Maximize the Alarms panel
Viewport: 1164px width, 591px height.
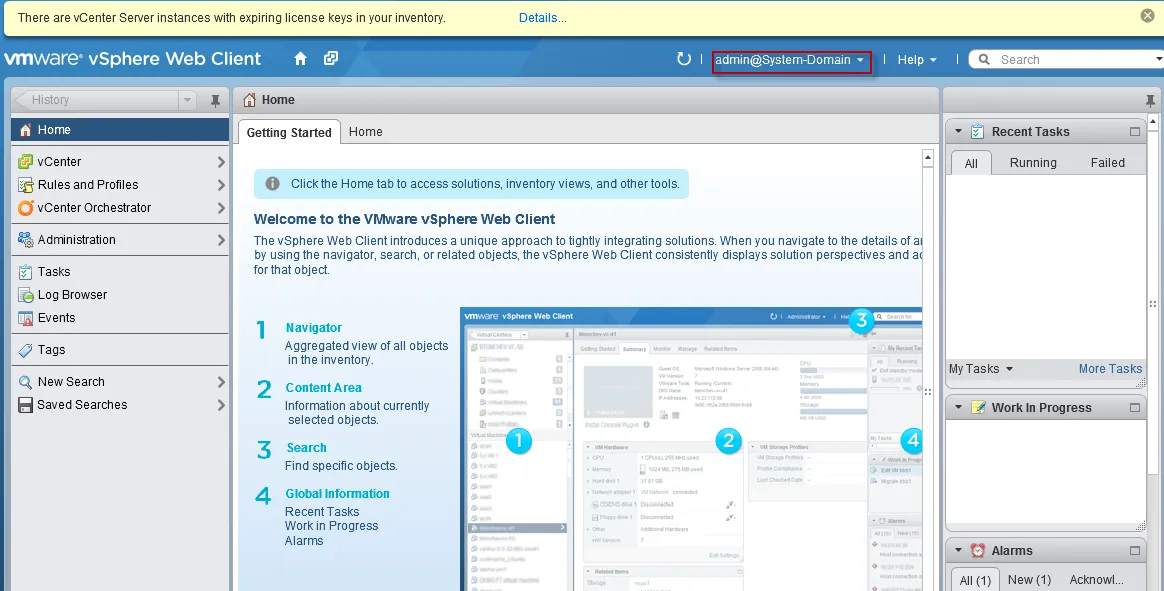point(1135,551)
